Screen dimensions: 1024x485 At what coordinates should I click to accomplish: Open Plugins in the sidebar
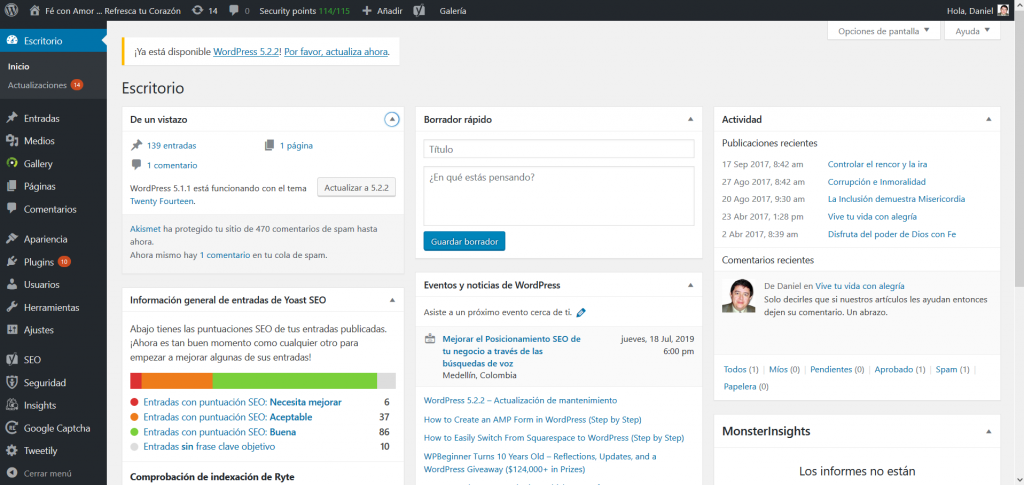click(x=38, y=262)
